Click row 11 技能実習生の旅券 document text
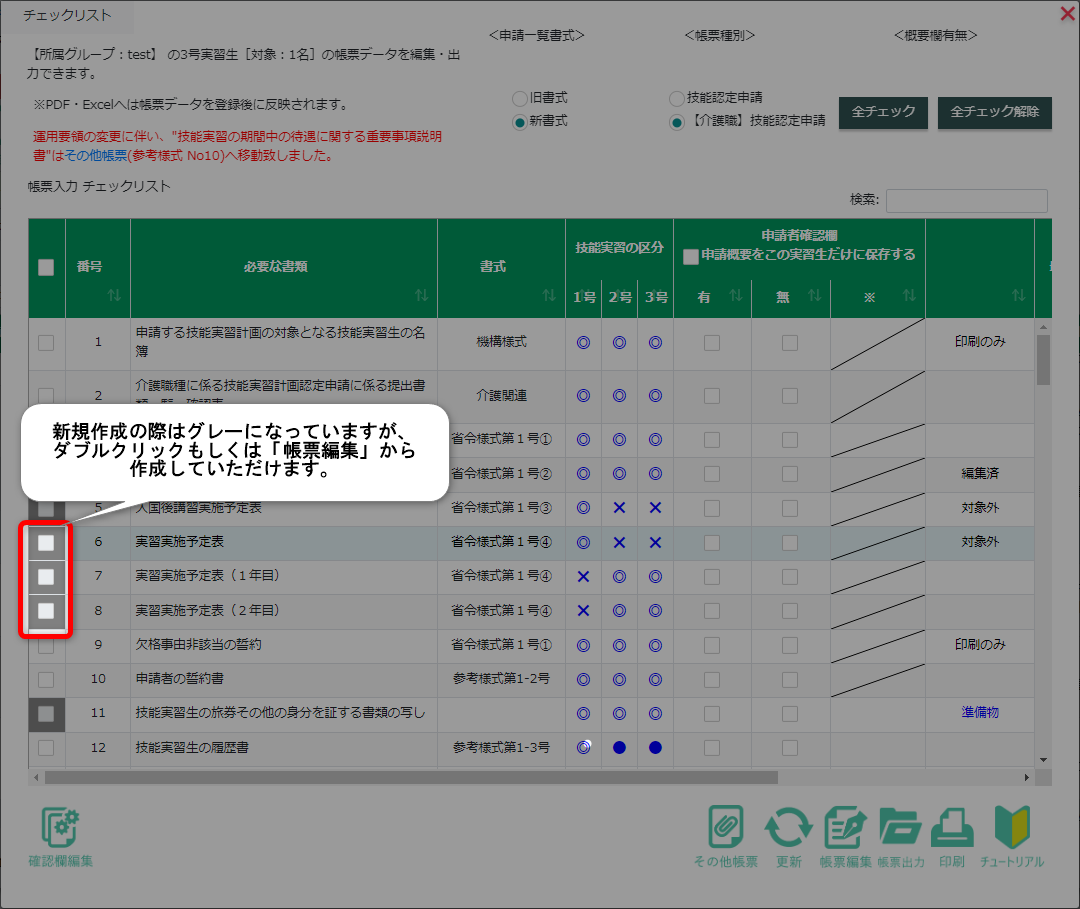 pos(280,713)
